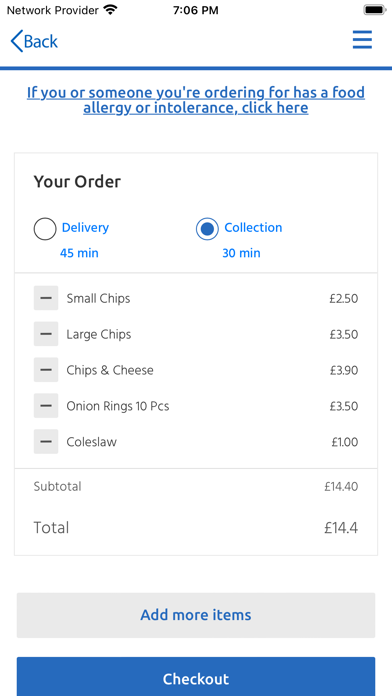The width and height of the screenshot is (392, 696).
Task: Tap the Back chevron arrow
Action: [x=16, y=41]
